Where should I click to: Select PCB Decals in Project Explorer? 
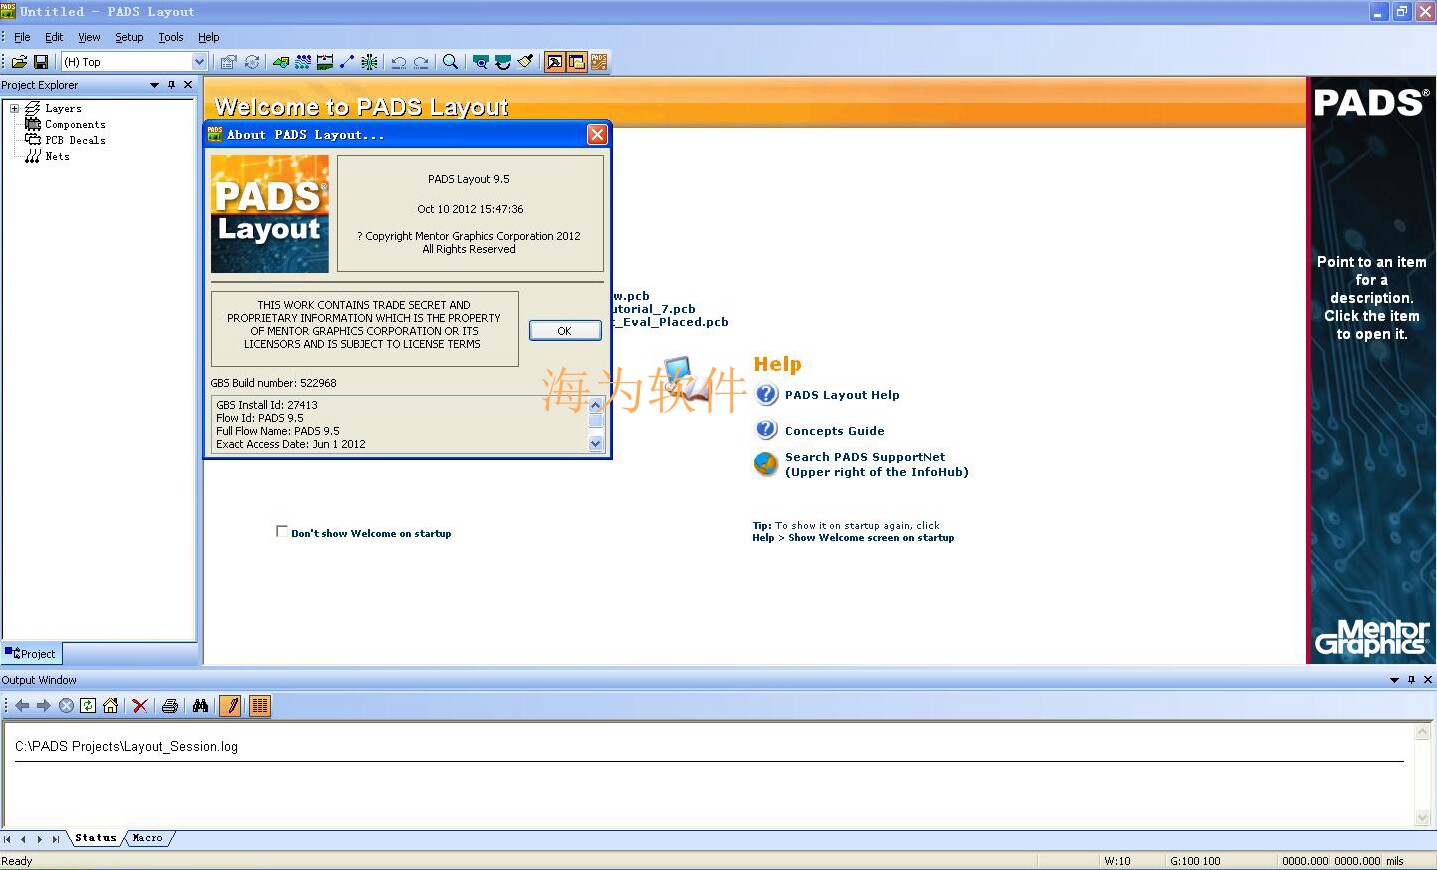click(x=75, y=140)
